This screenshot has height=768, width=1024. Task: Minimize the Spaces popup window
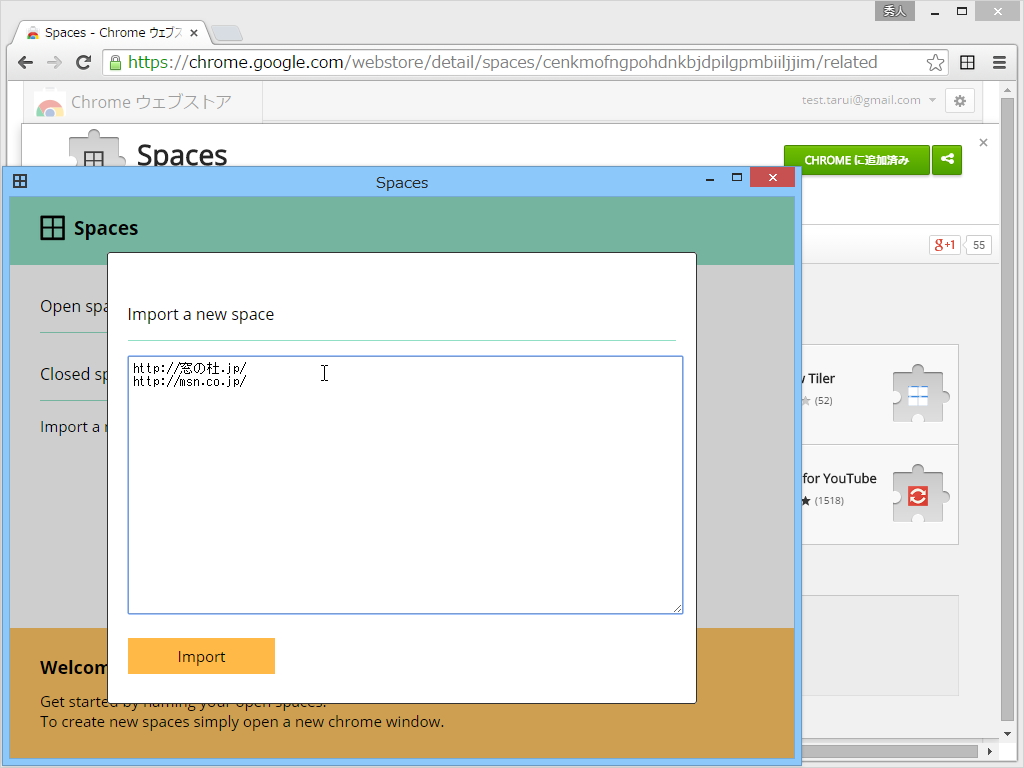[x=710, y=178]
